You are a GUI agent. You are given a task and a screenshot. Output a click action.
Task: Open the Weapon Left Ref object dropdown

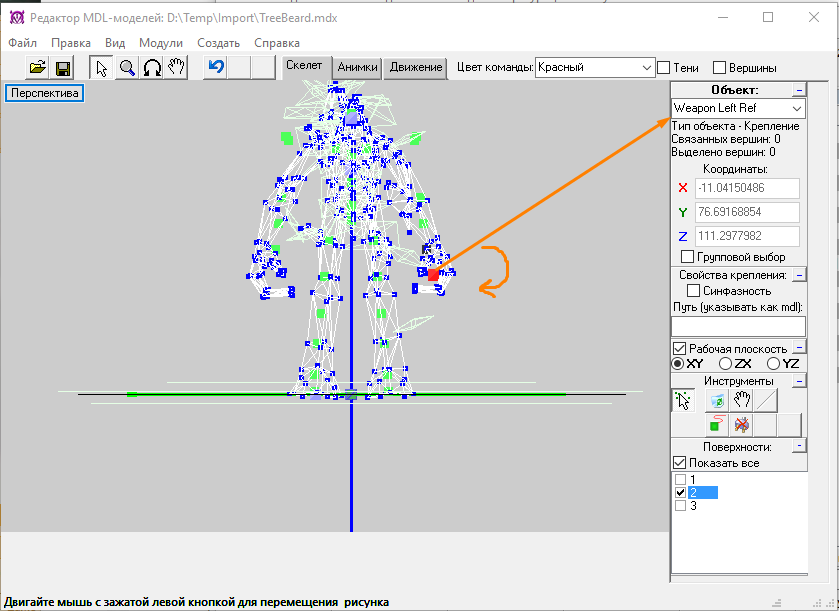tap(738, 108)
